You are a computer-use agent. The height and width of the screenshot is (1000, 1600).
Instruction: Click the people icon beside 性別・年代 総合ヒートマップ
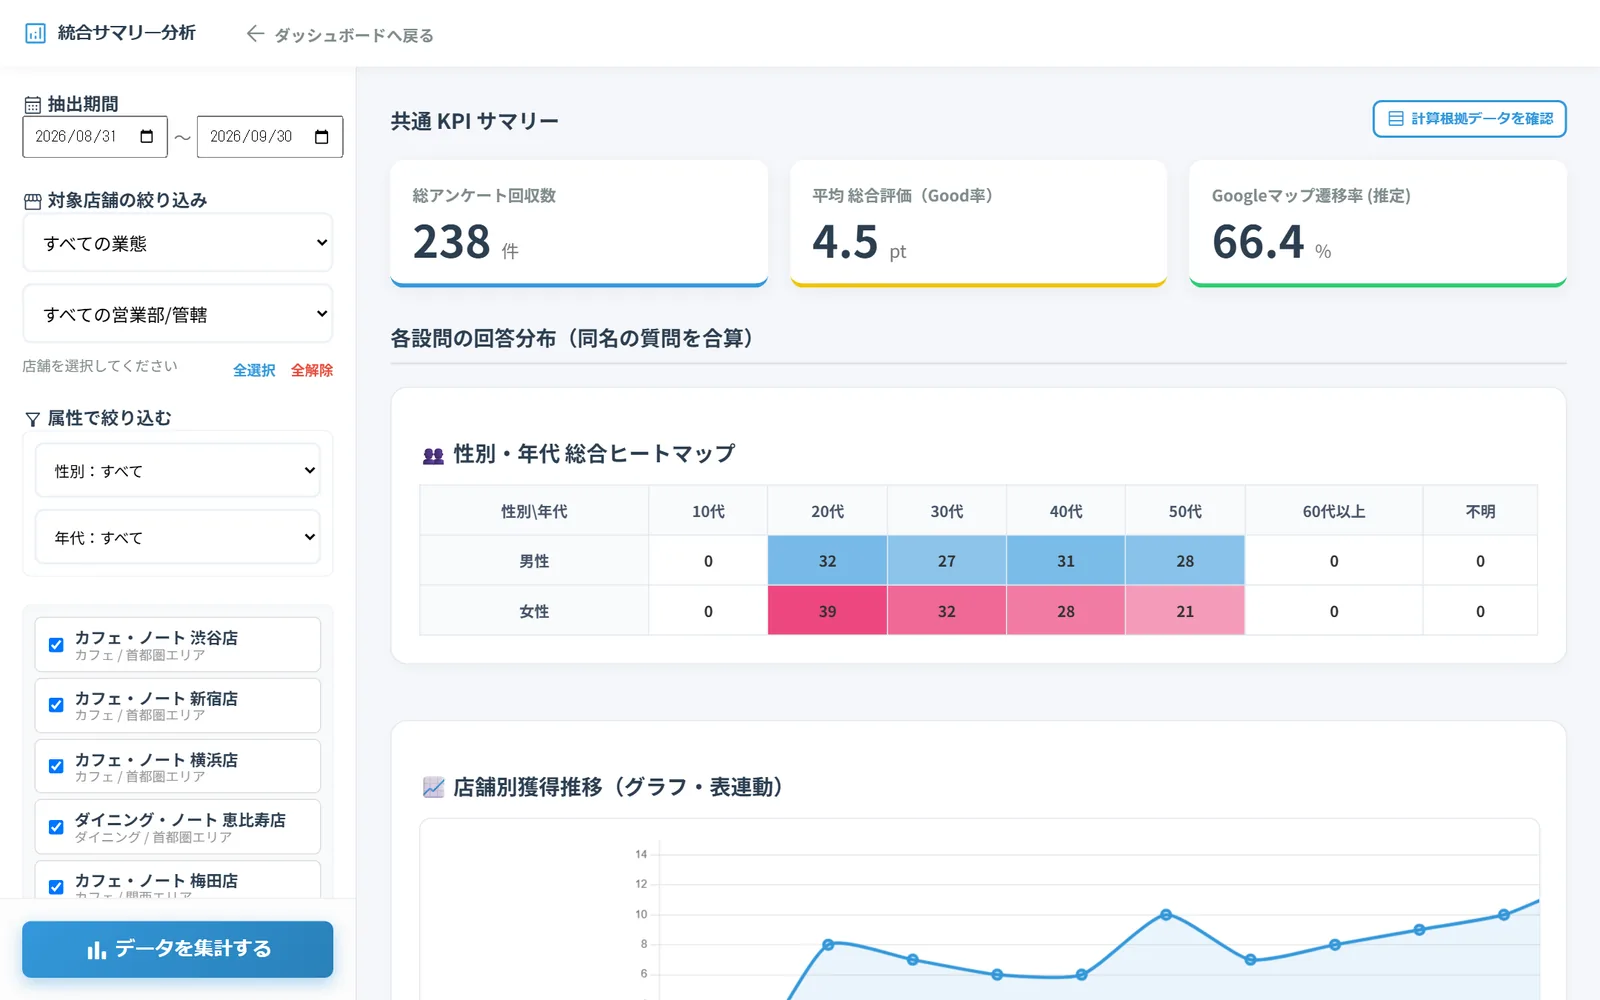pos(433,455)
